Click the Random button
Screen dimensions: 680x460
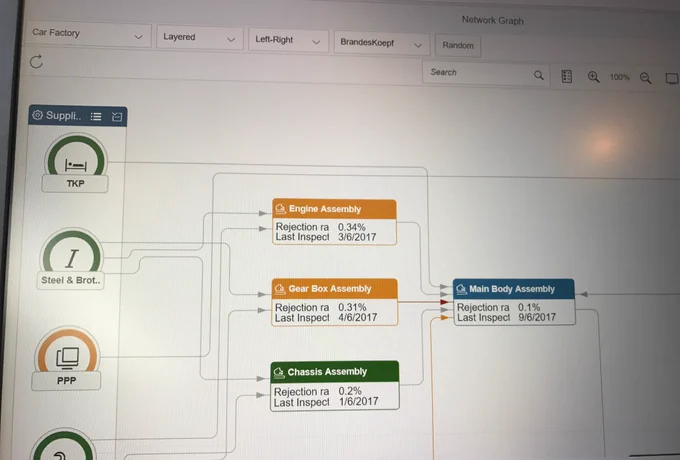(x=458, y=46)
